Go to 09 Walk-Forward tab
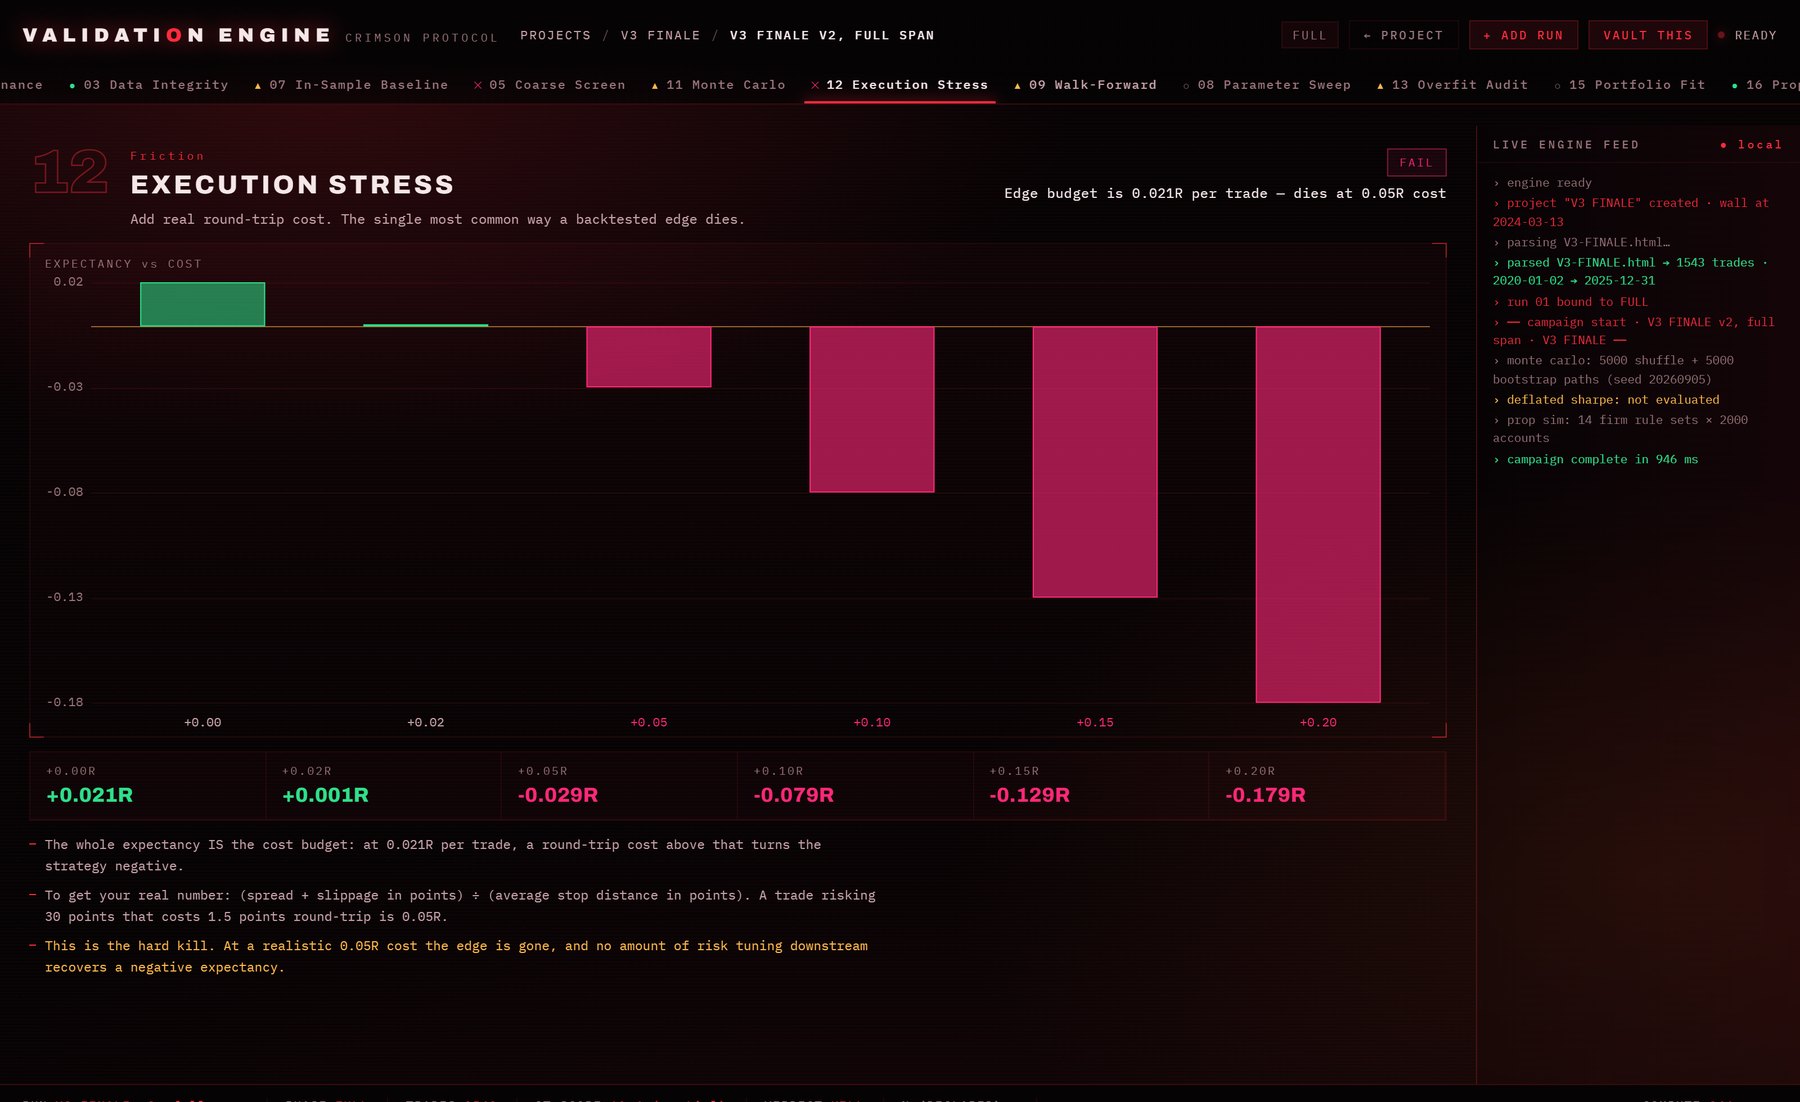This screenshot has height=1102, width=1800. coord(1085,85)
